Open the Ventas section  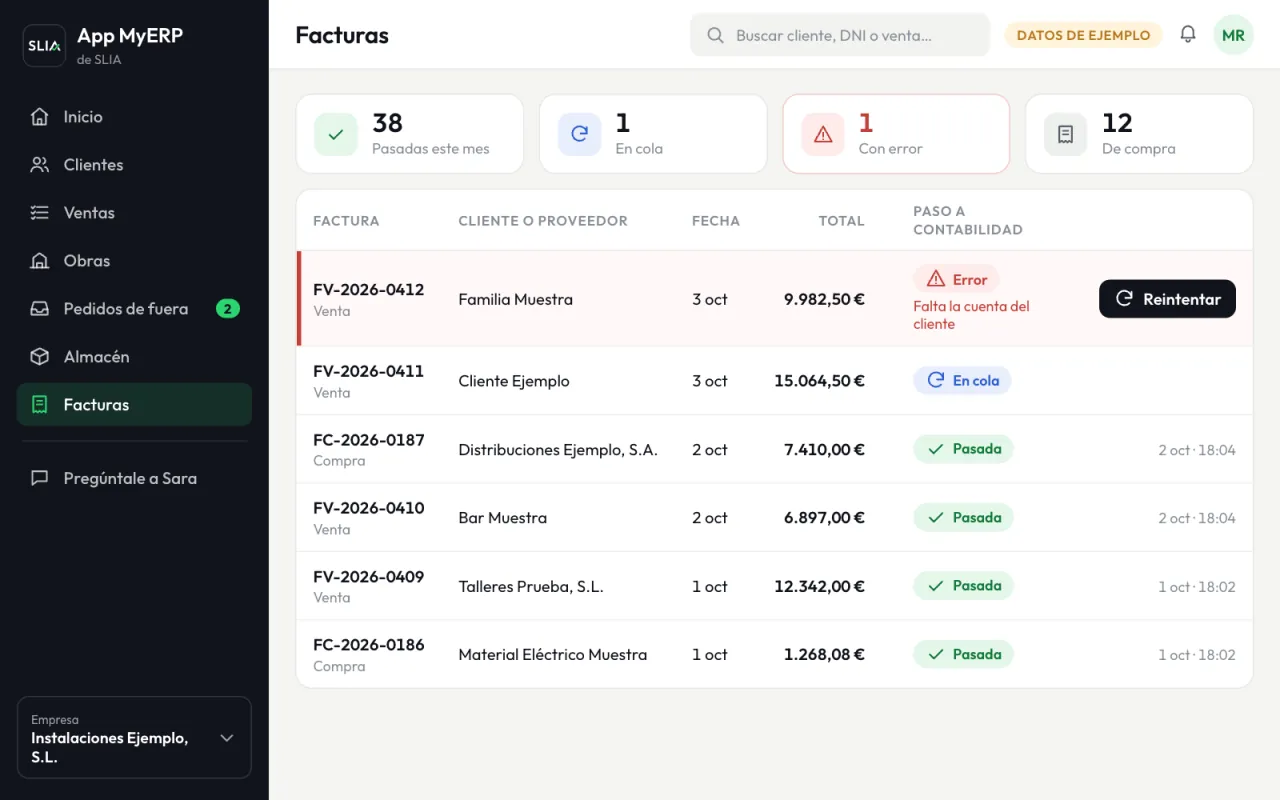[134, 213]
